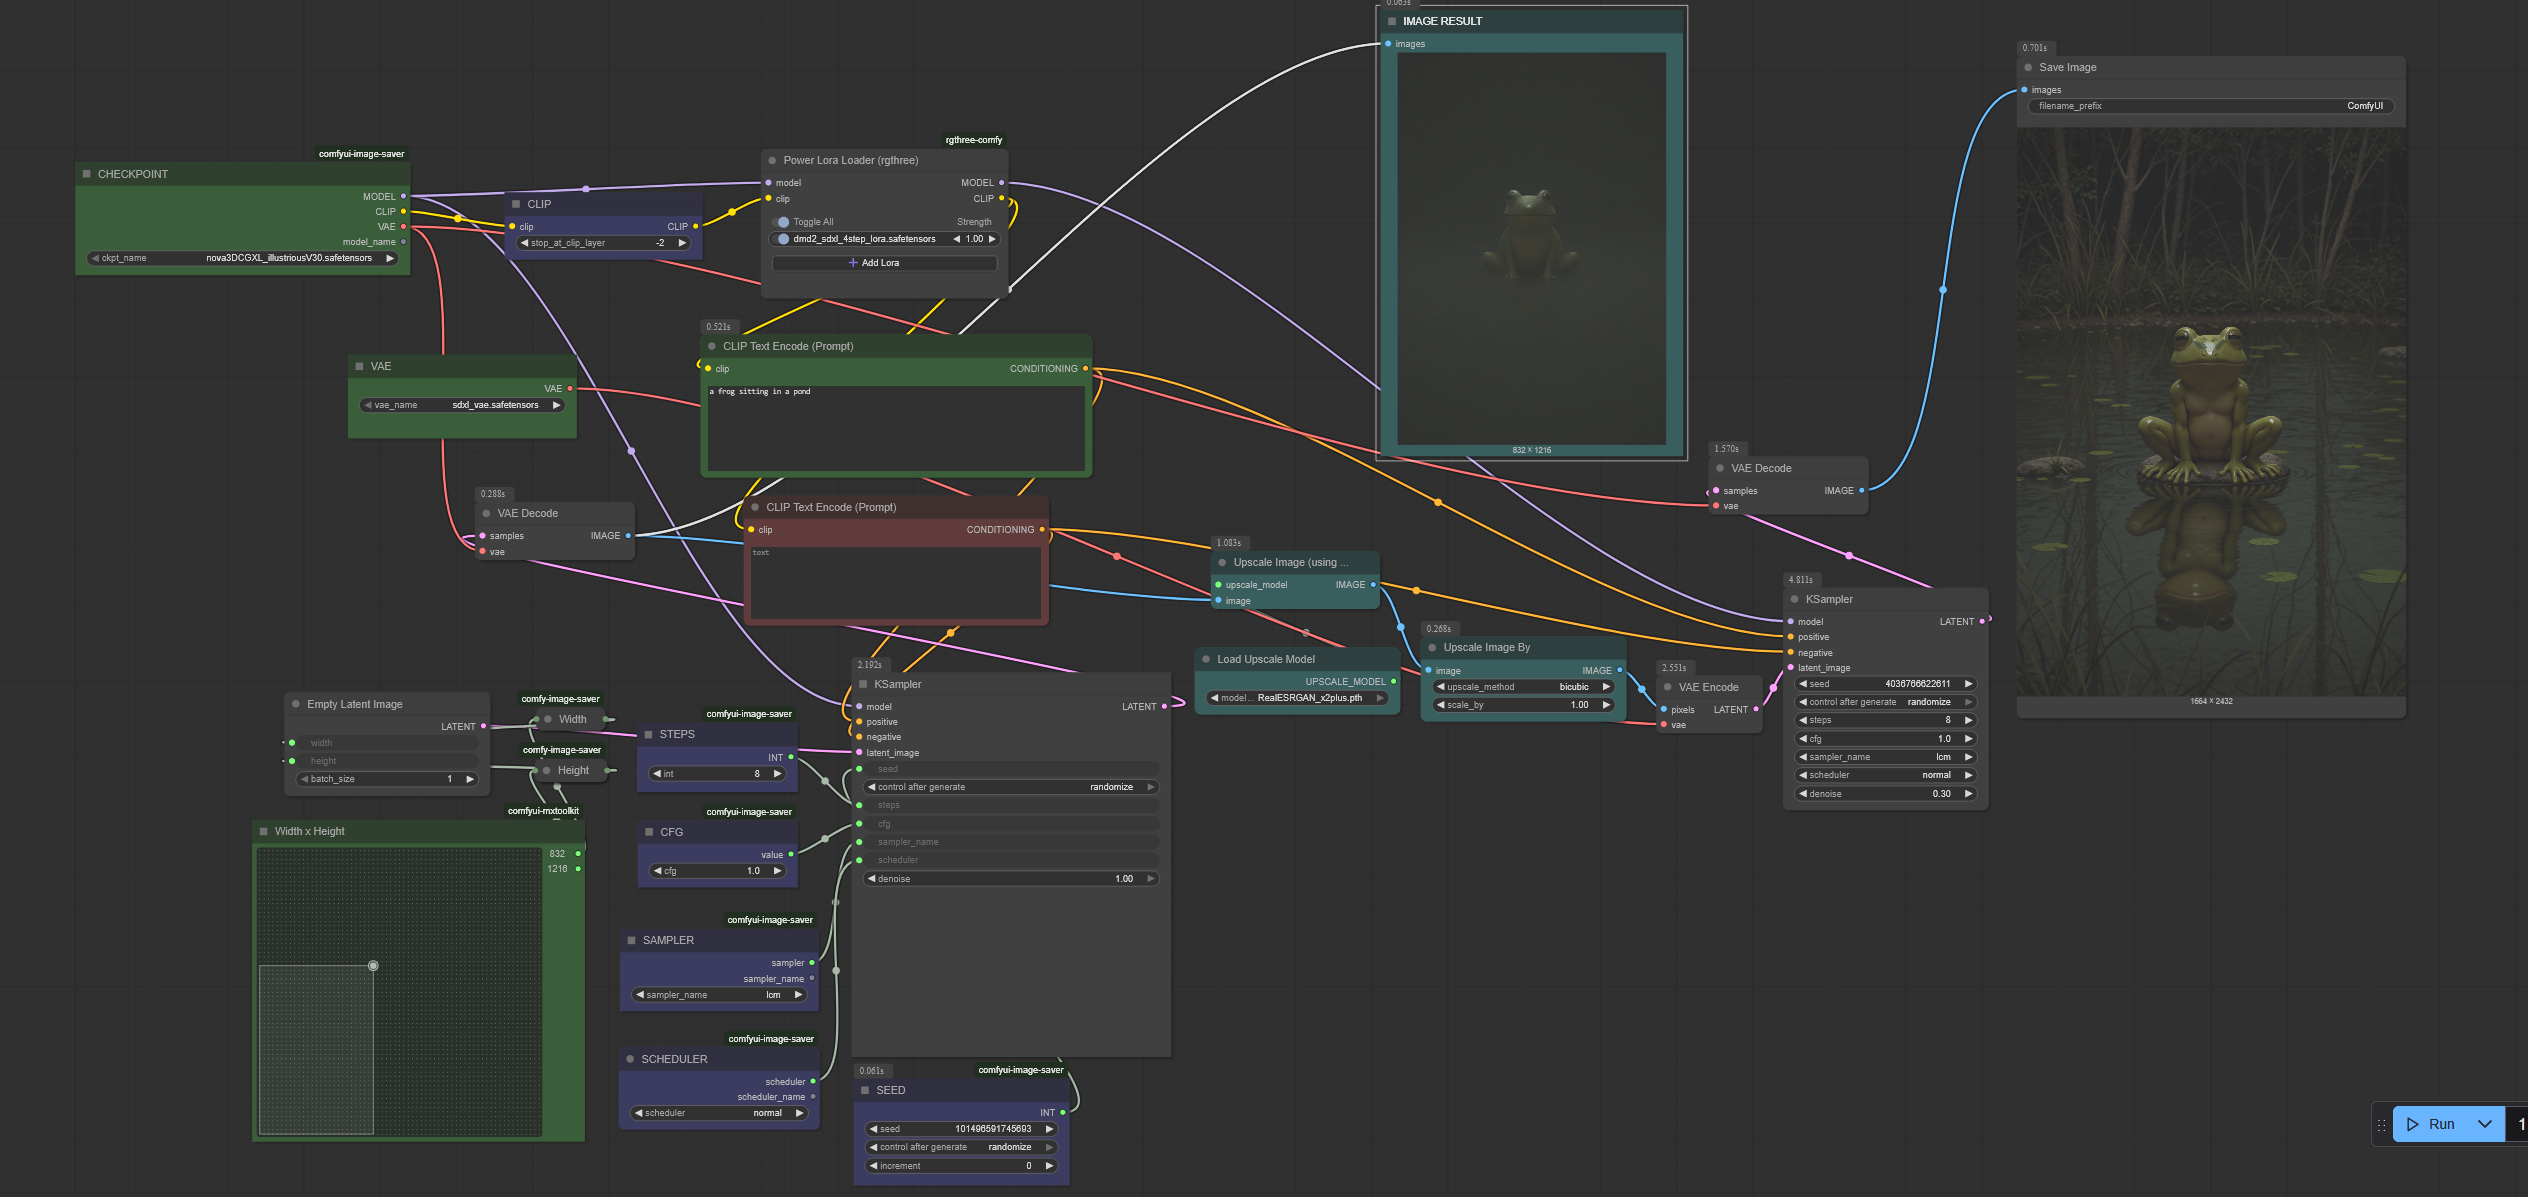Image resolution: width=2528 pixels, height=1197 pixels.
Task: Click the Run play icon
Action: pos(2413,1124)
